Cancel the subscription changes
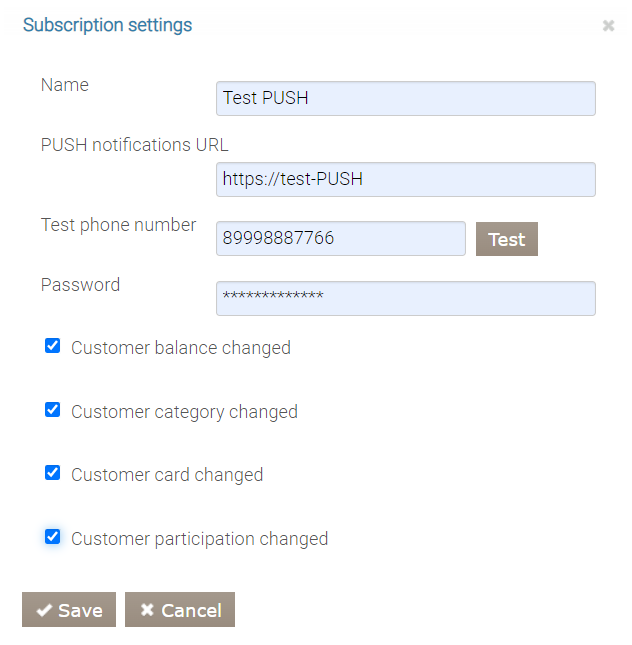 (x=180, y=610)
